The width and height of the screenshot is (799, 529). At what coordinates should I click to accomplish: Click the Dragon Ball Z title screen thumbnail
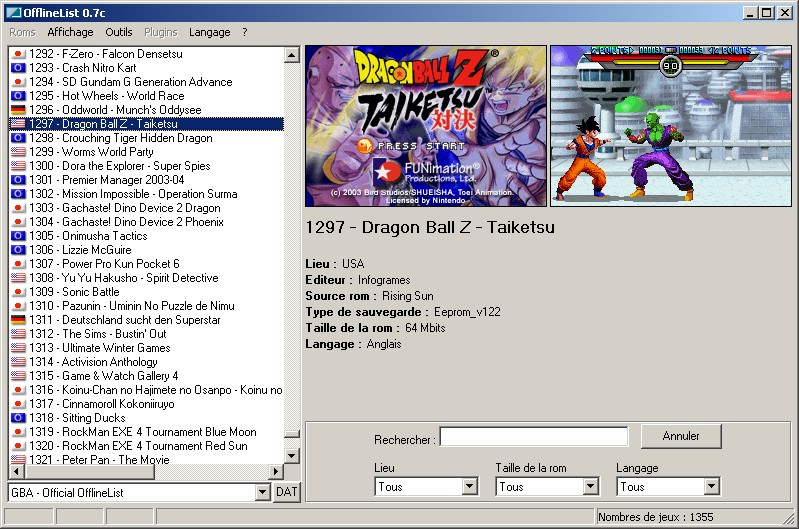(x=425, y=126)
